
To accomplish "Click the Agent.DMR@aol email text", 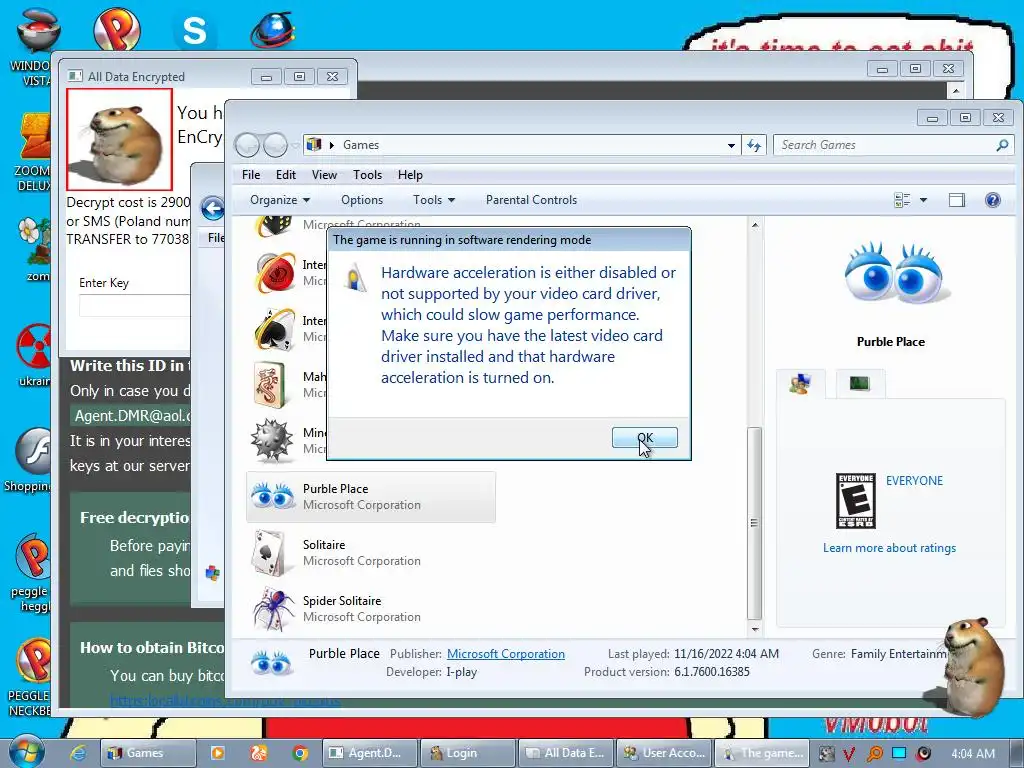I will [x=131, y=416].
